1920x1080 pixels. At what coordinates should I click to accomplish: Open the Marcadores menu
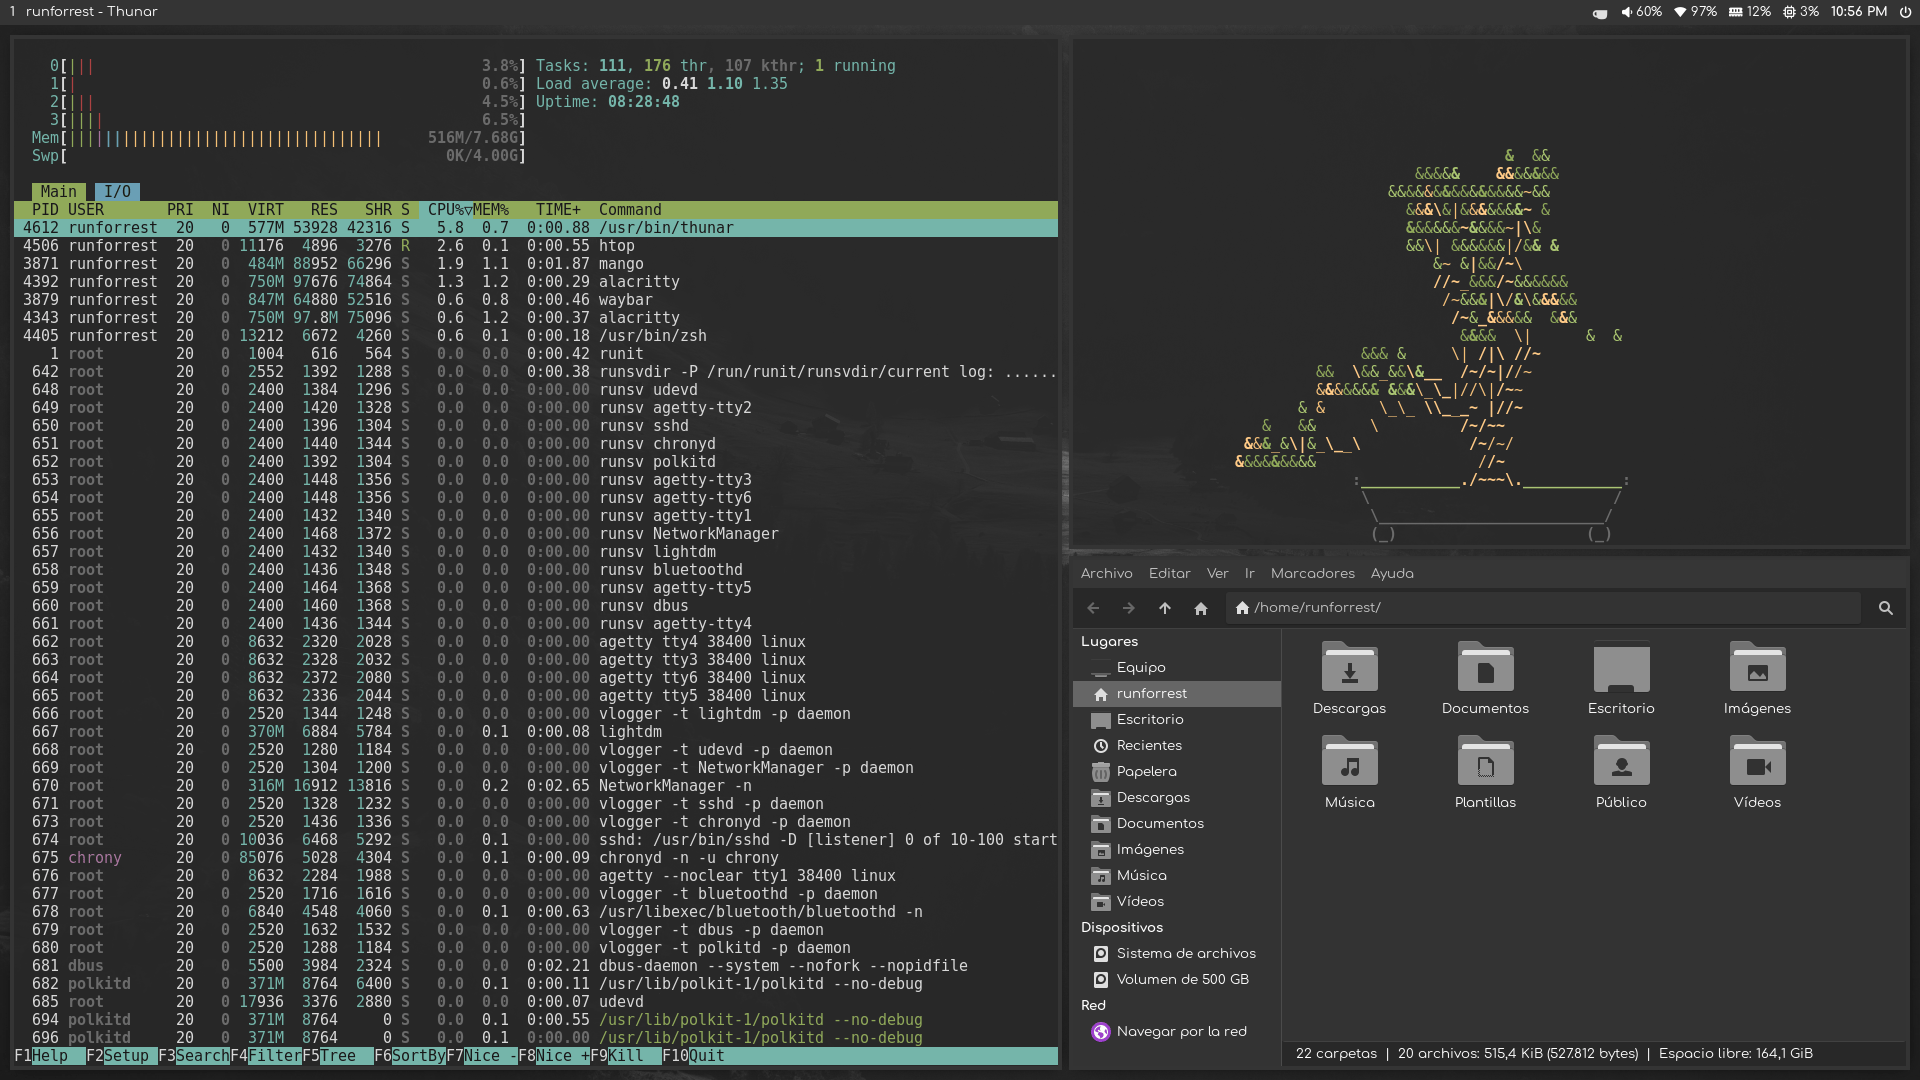pyautogui.click(x=1312, y=573)
